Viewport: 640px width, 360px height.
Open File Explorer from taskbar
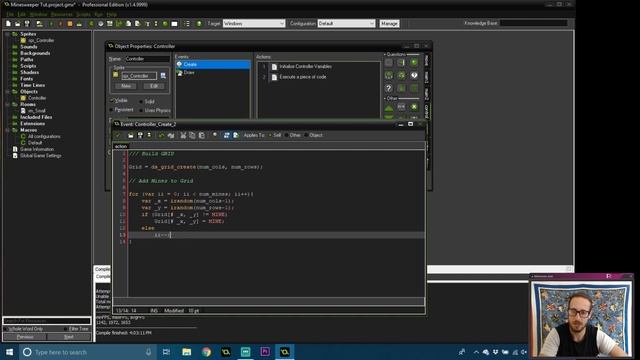coord(187,352)
